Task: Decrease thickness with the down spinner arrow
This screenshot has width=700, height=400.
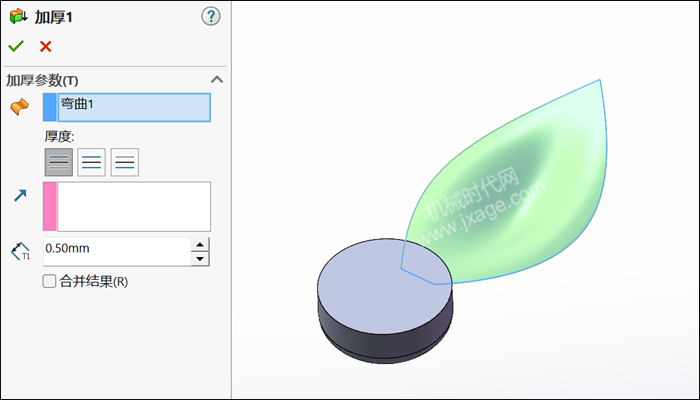Action: tap(200, 259)
